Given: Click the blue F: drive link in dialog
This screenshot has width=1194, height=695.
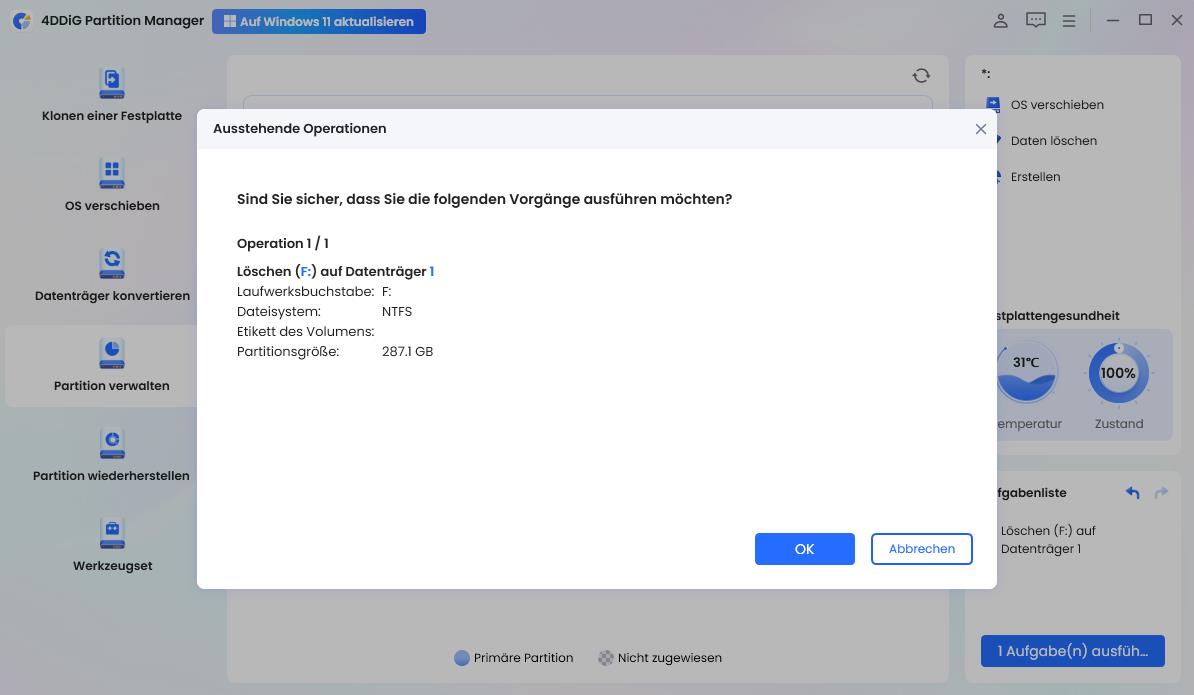Looking at the screenshot, I should pos(305,272).
